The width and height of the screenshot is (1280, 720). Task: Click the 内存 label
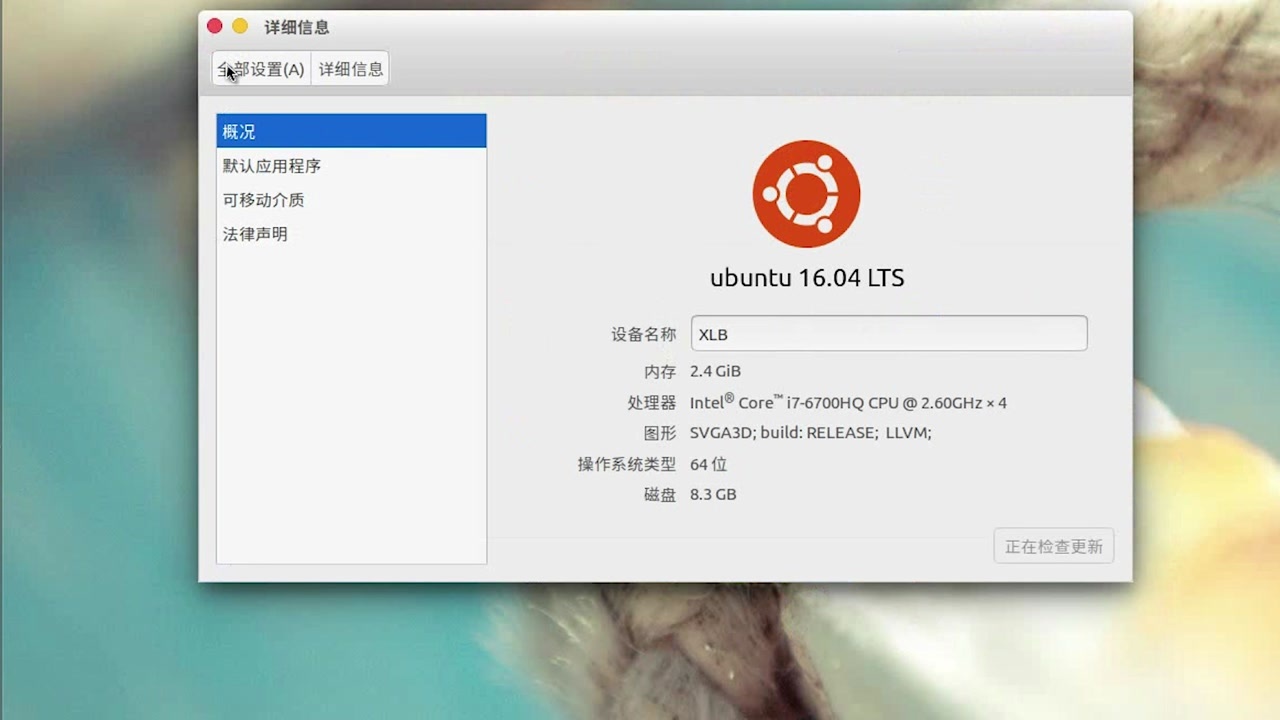coord(660,371)
